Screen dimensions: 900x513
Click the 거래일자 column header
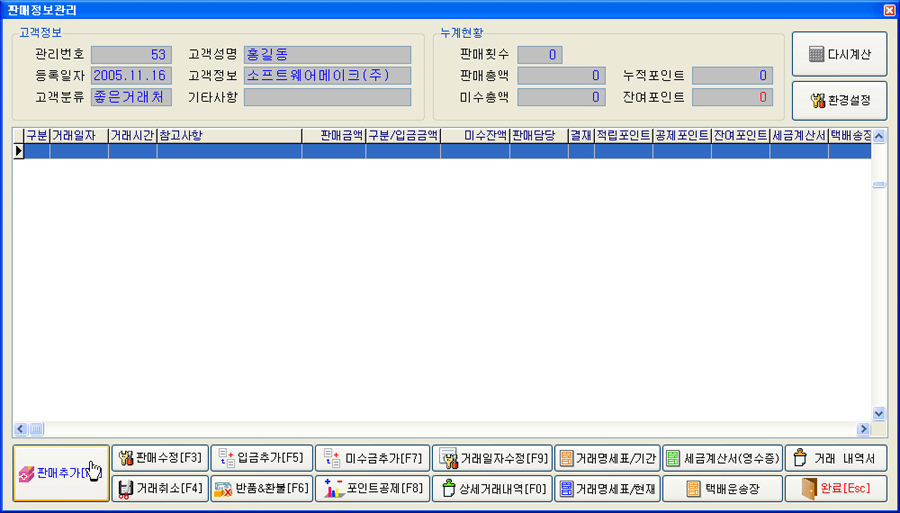[79, 135]
